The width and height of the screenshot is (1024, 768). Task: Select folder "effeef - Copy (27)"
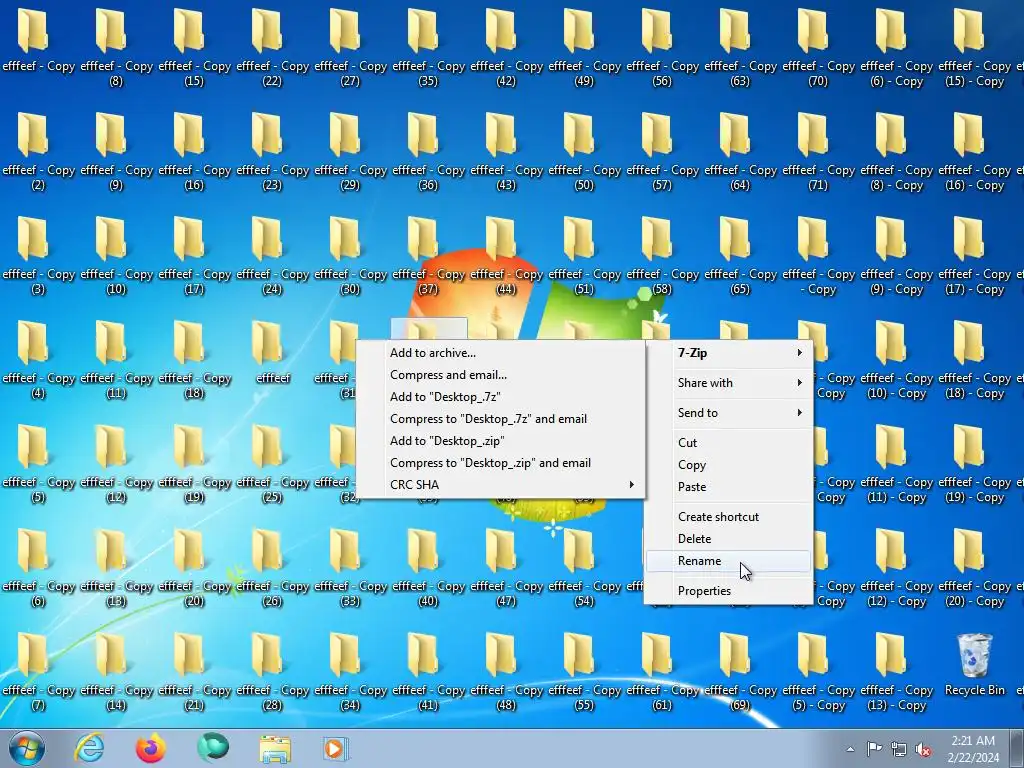(350, 48)
